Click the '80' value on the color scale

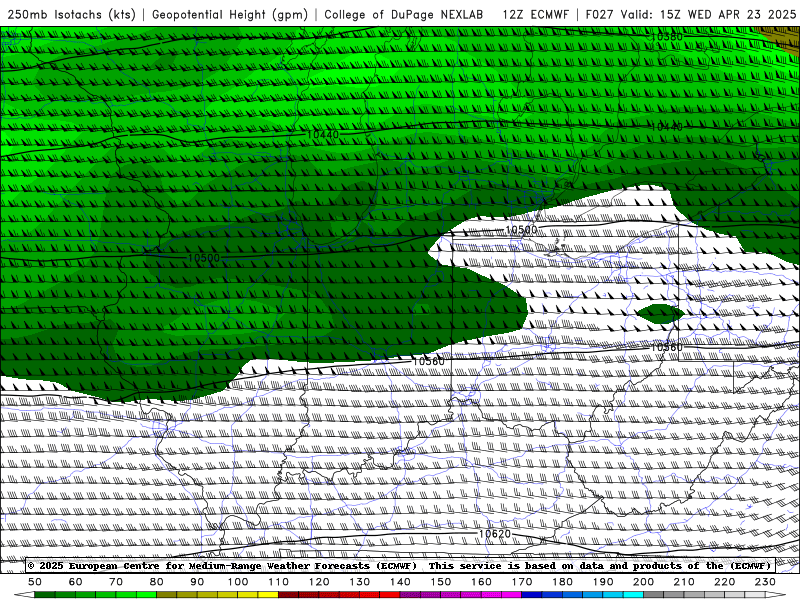click(157, 582)
